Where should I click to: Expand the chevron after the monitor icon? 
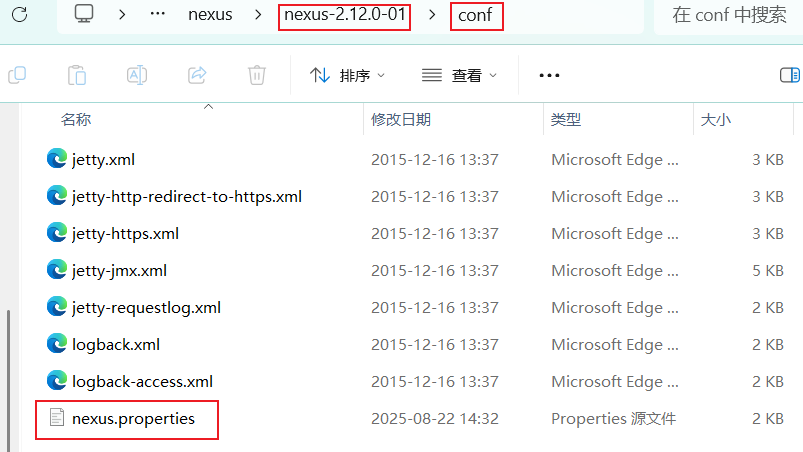122,14
